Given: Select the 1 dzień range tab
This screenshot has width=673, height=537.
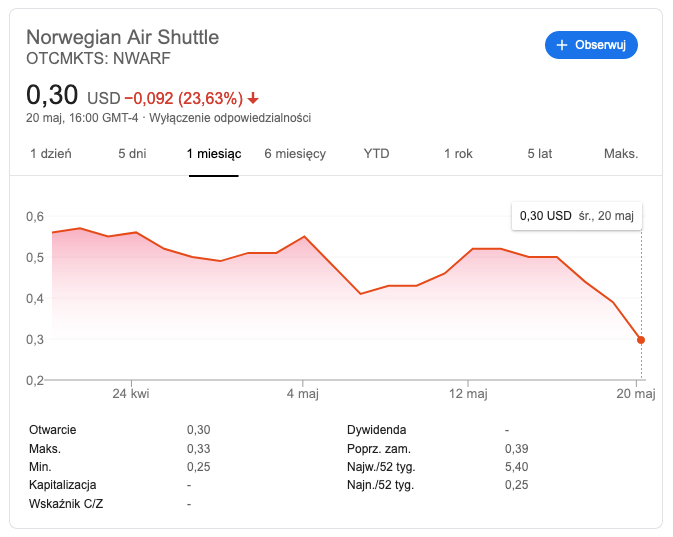Looking at the screenshot, I should pyautogui.click(x=51, y=154).
